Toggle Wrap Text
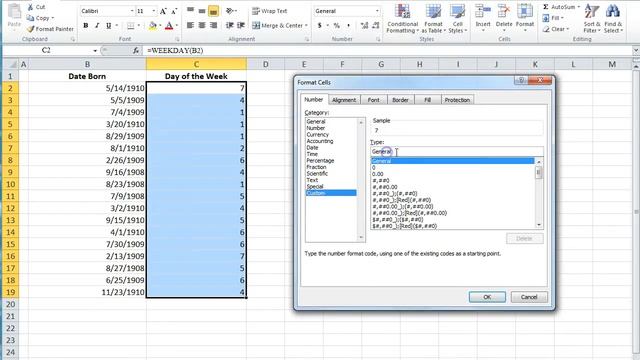The height and width of the screenshot is (360, 640). coord(269,11)
